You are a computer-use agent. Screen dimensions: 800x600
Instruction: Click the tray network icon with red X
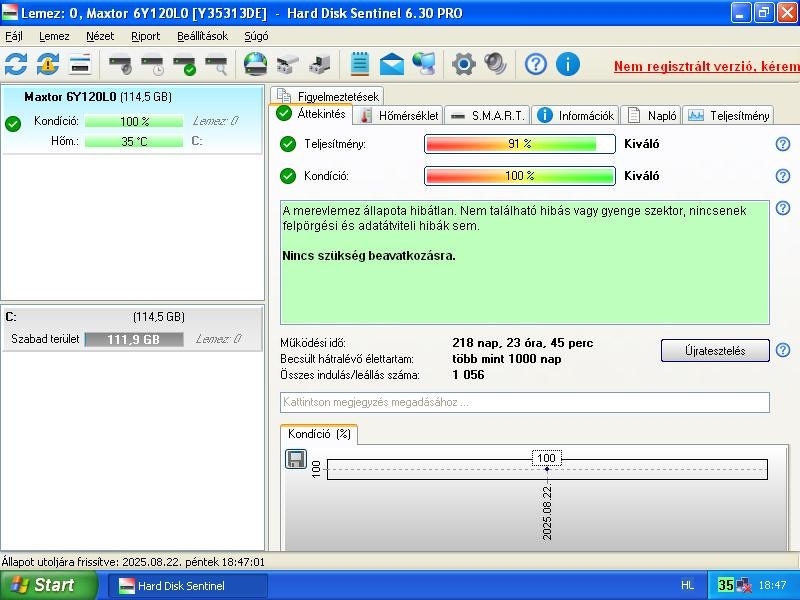click(x=744, y=585)
